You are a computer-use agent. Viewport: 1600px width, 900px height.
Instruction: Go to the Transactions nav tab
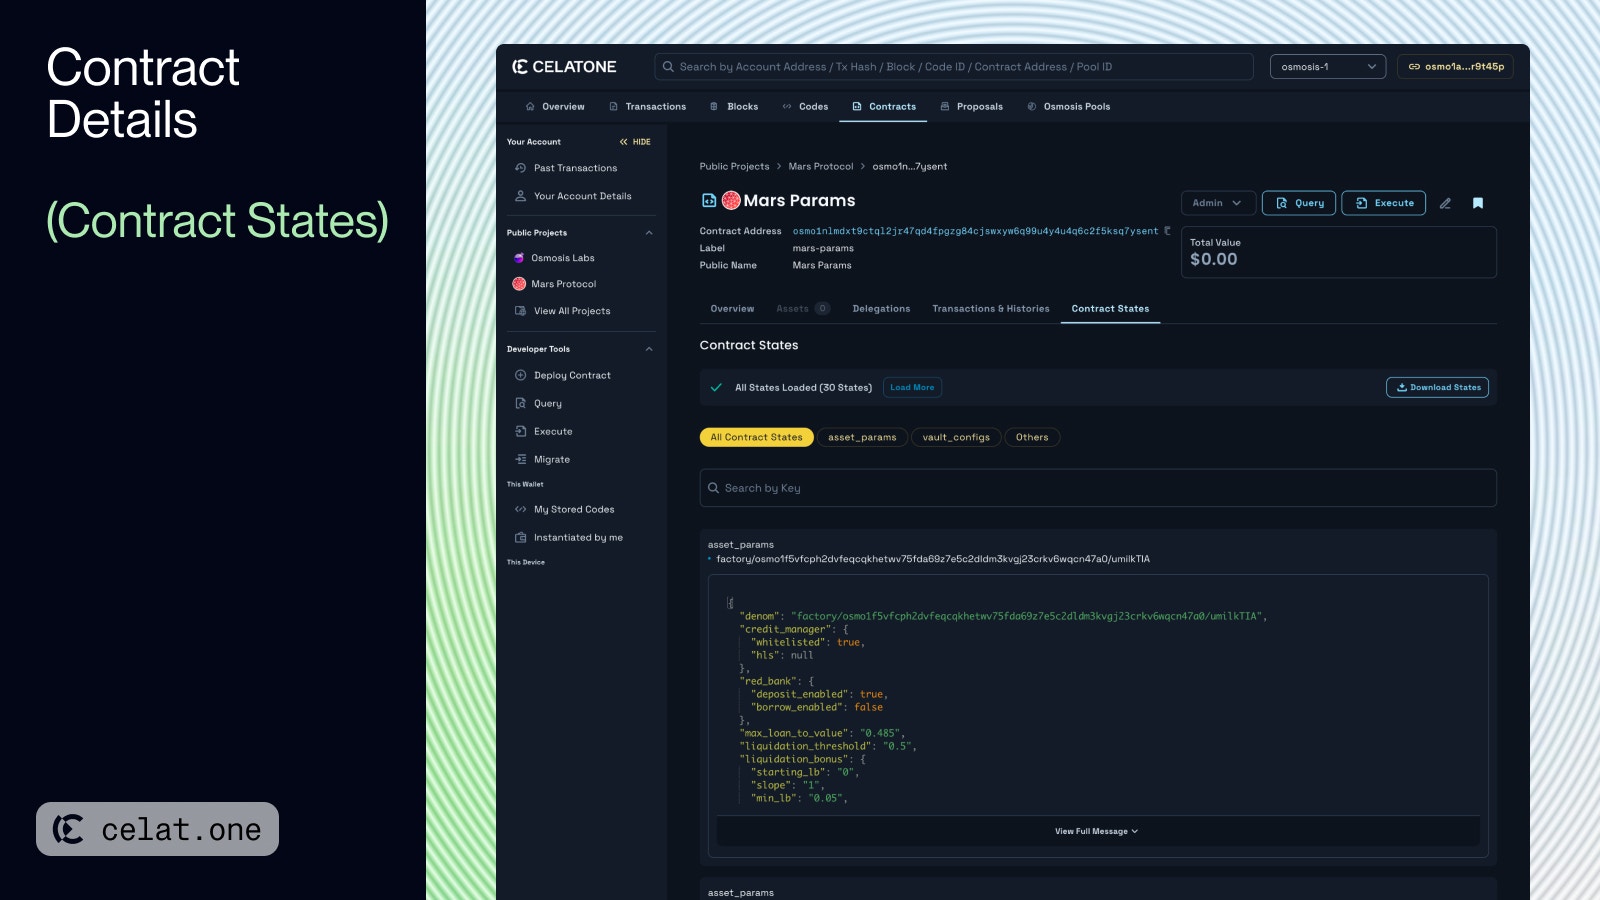646,107
